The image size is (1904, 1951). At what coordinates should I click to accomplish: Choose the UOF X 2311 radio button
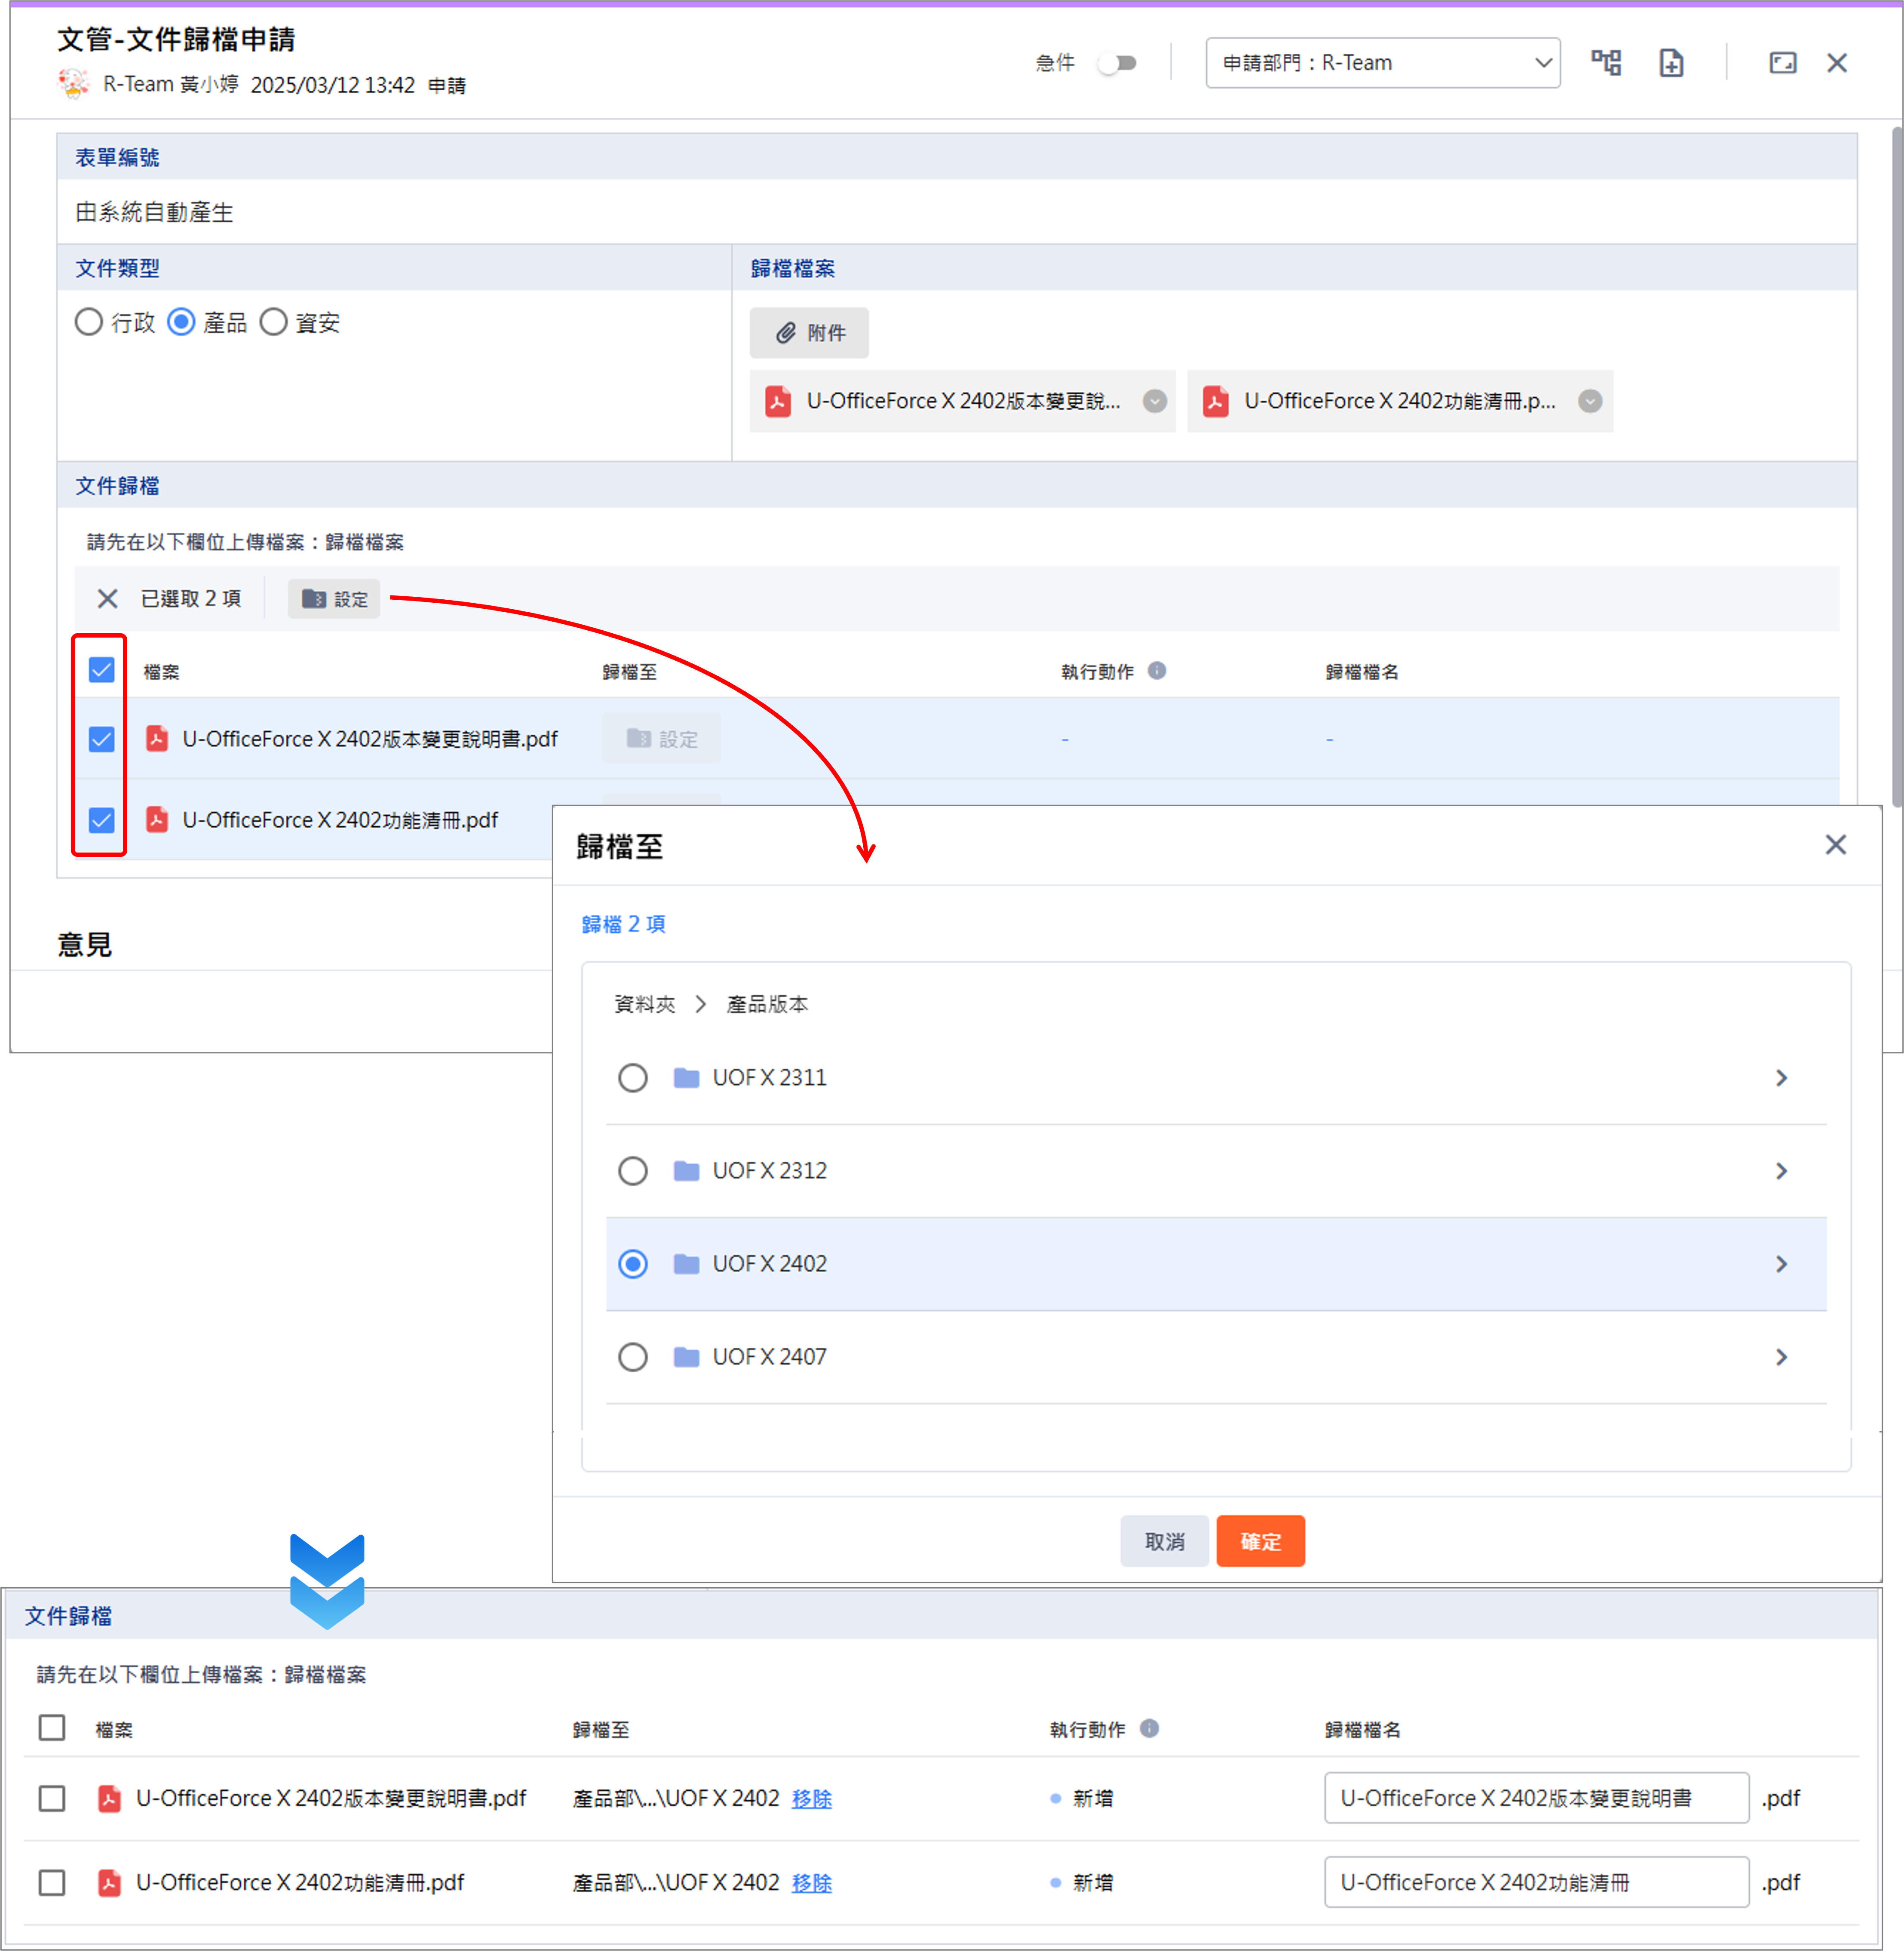(632, 1077)
